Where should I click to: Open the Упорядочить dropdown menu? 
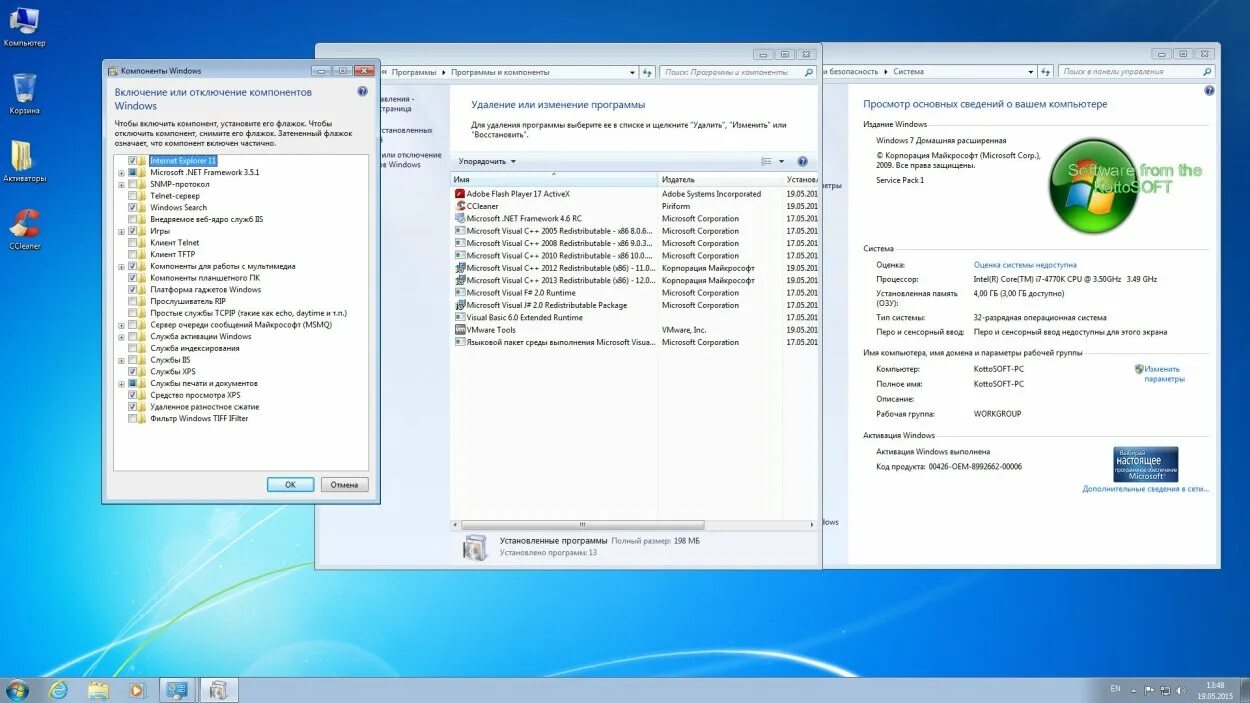click(488, 161)
